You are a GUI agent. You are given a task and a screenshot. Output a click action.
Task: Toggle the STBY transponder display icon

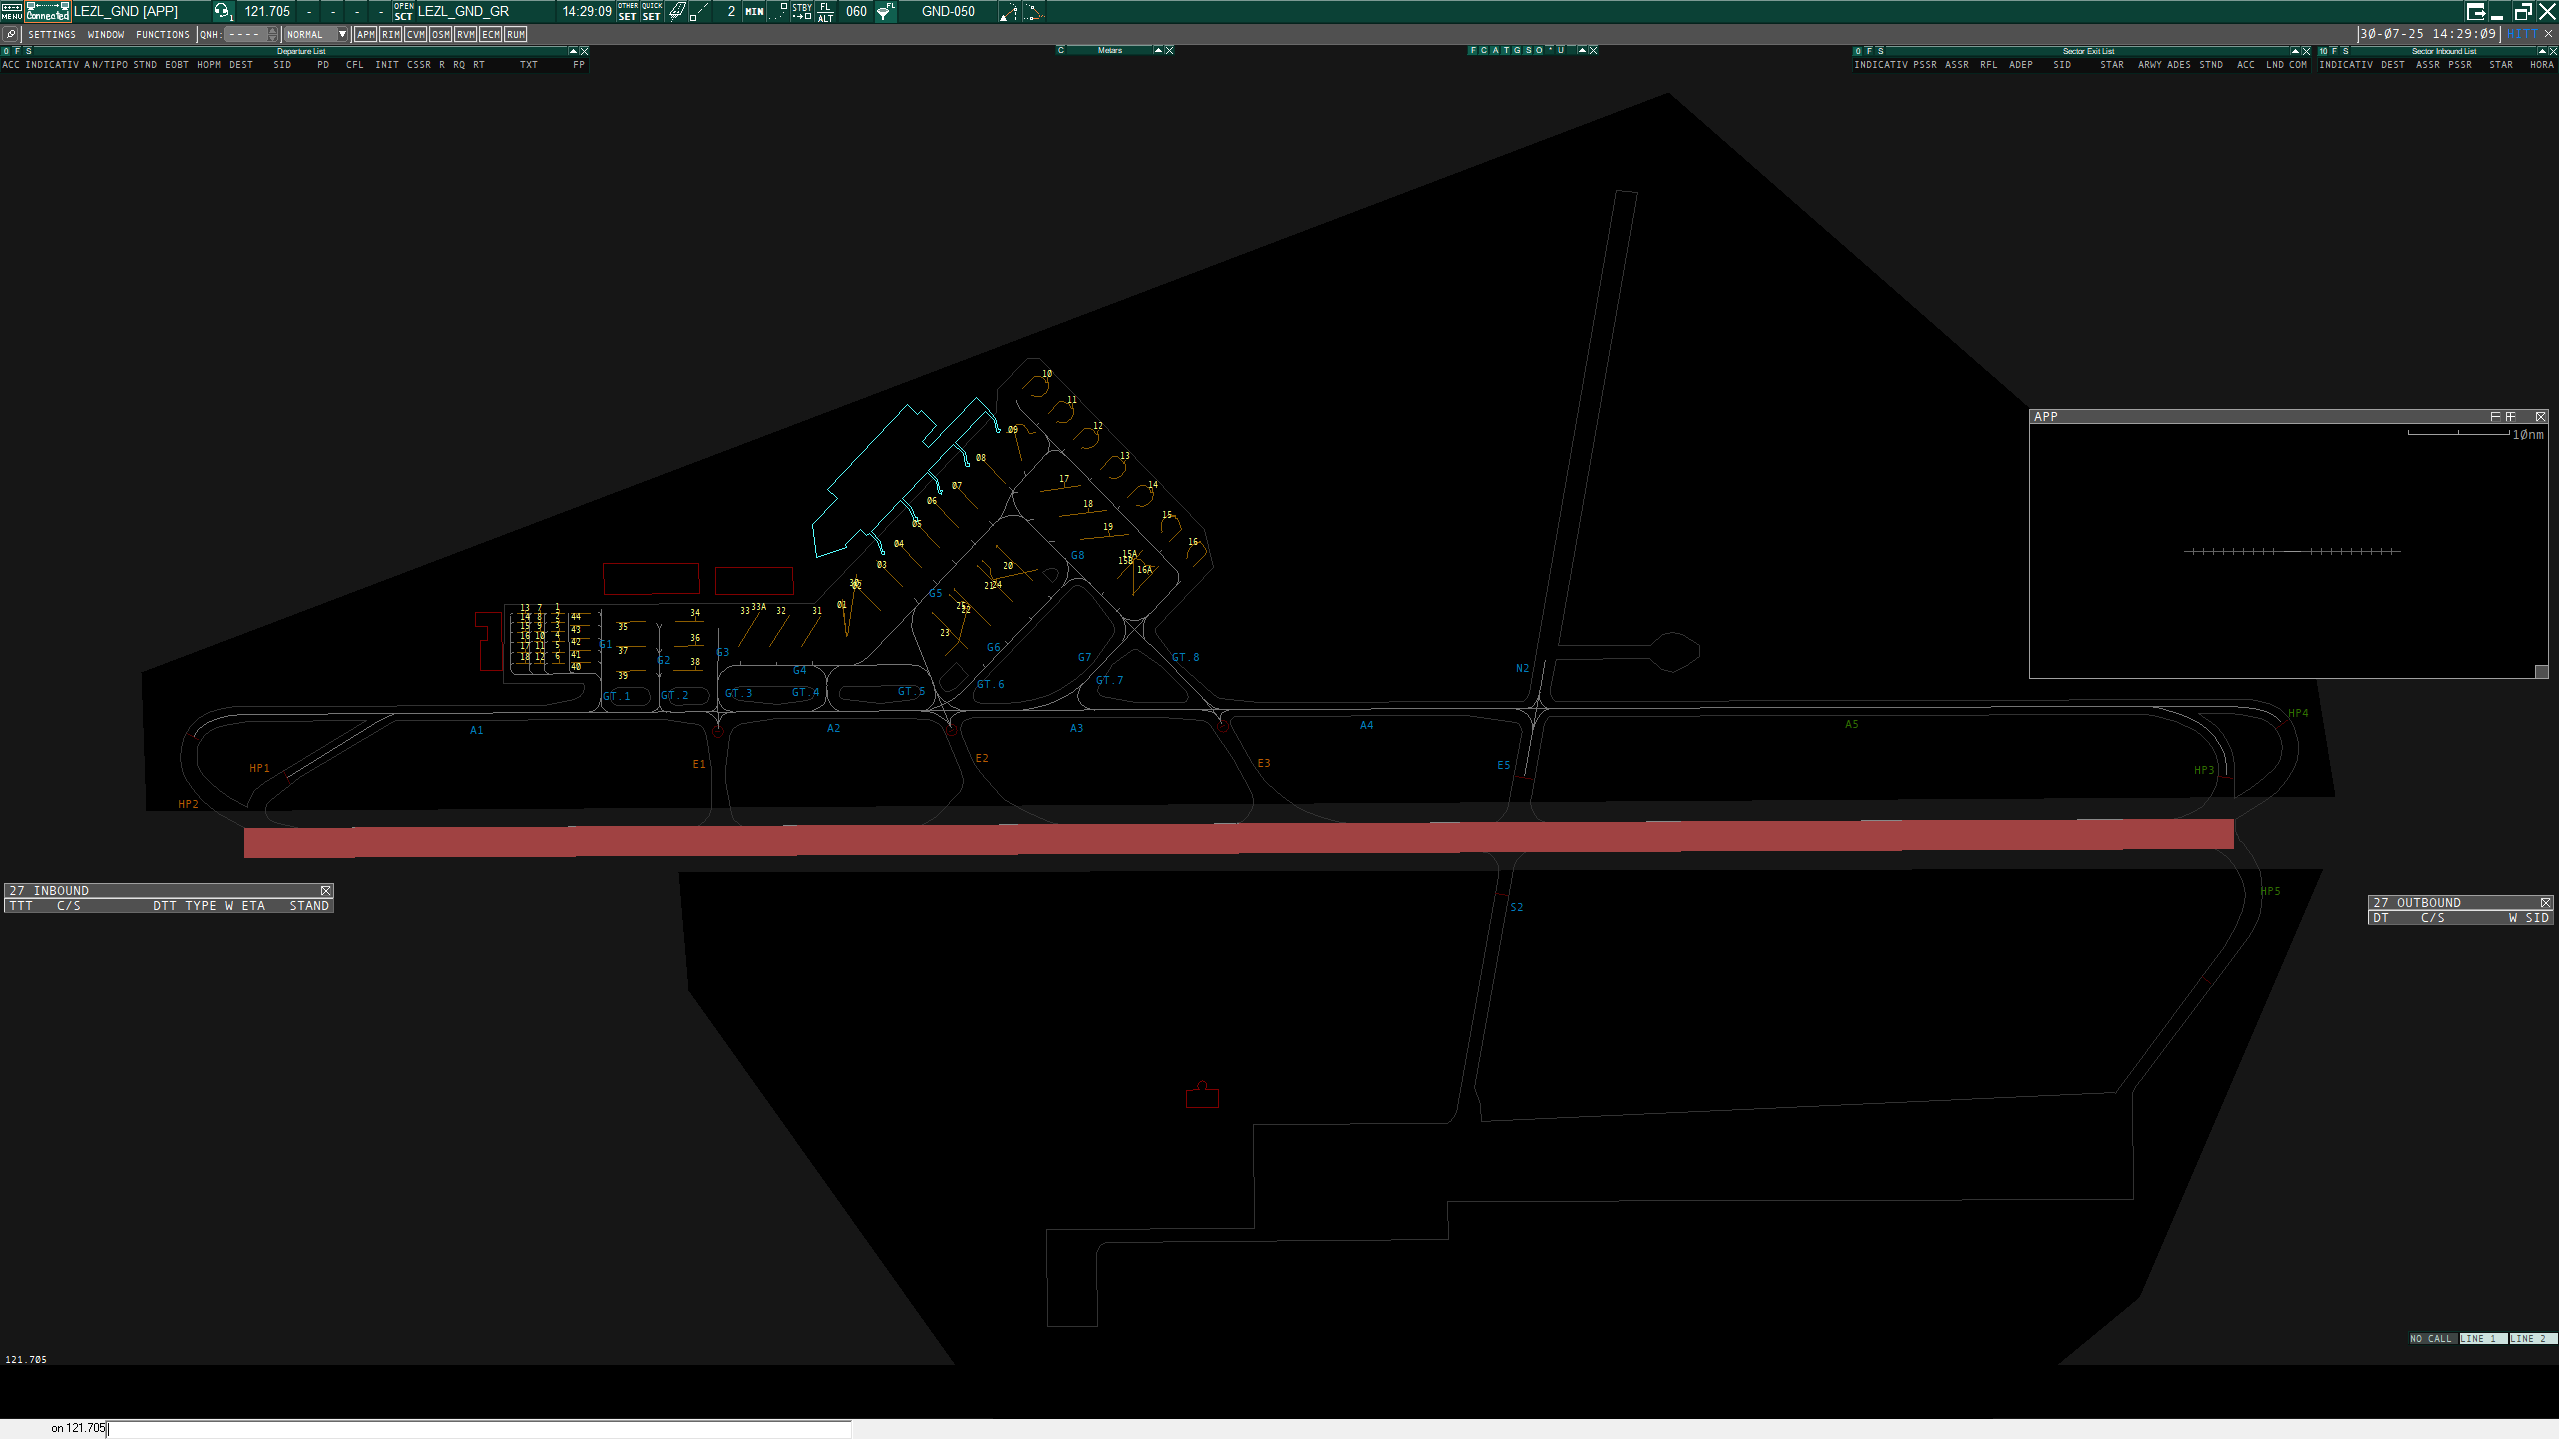[802, 11]
